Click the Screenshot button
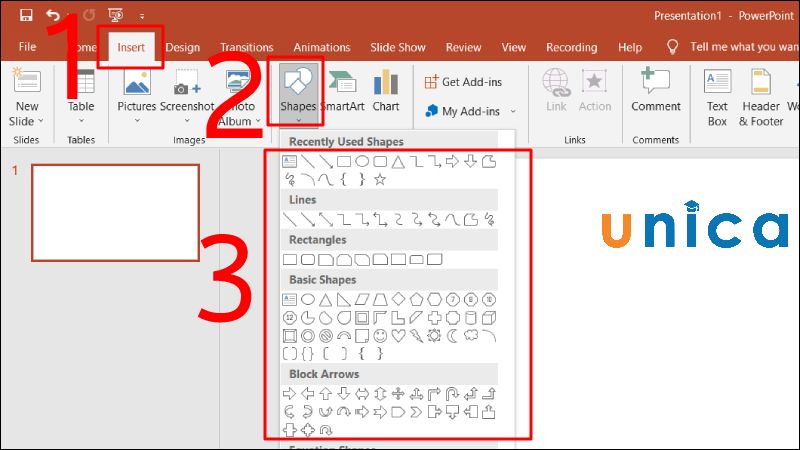This screenshot has height=450, width=800. pos(187,89)
